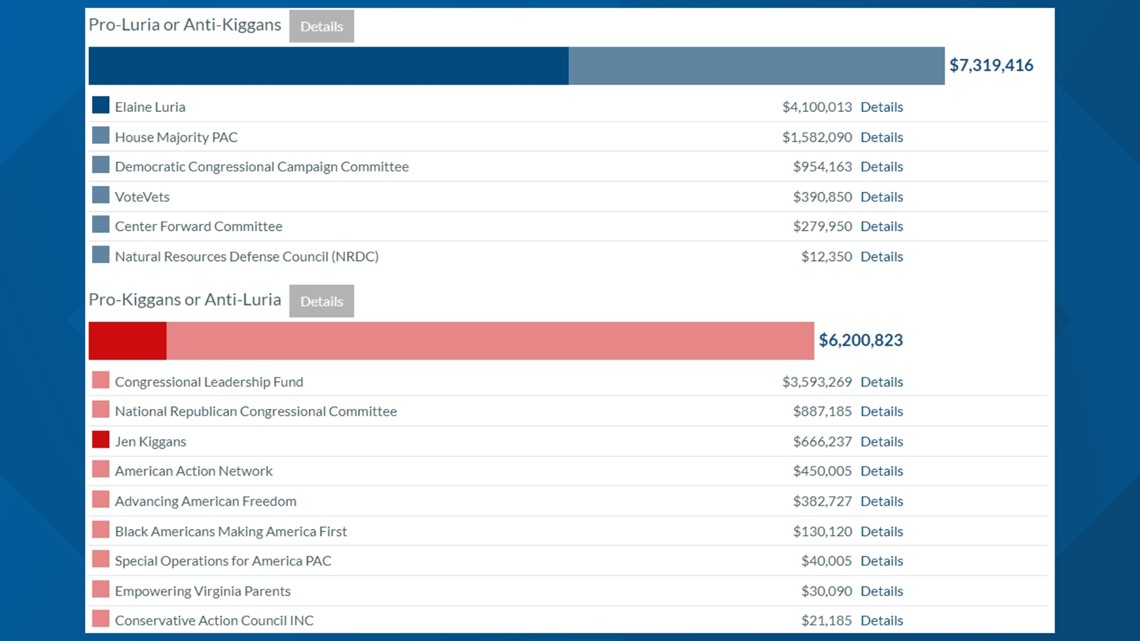Image resolution: width=1140 pixels, height=641 pixels.
Task: Click swatch beside Special Operations for America PAC
Action: [x=101, y=560]
